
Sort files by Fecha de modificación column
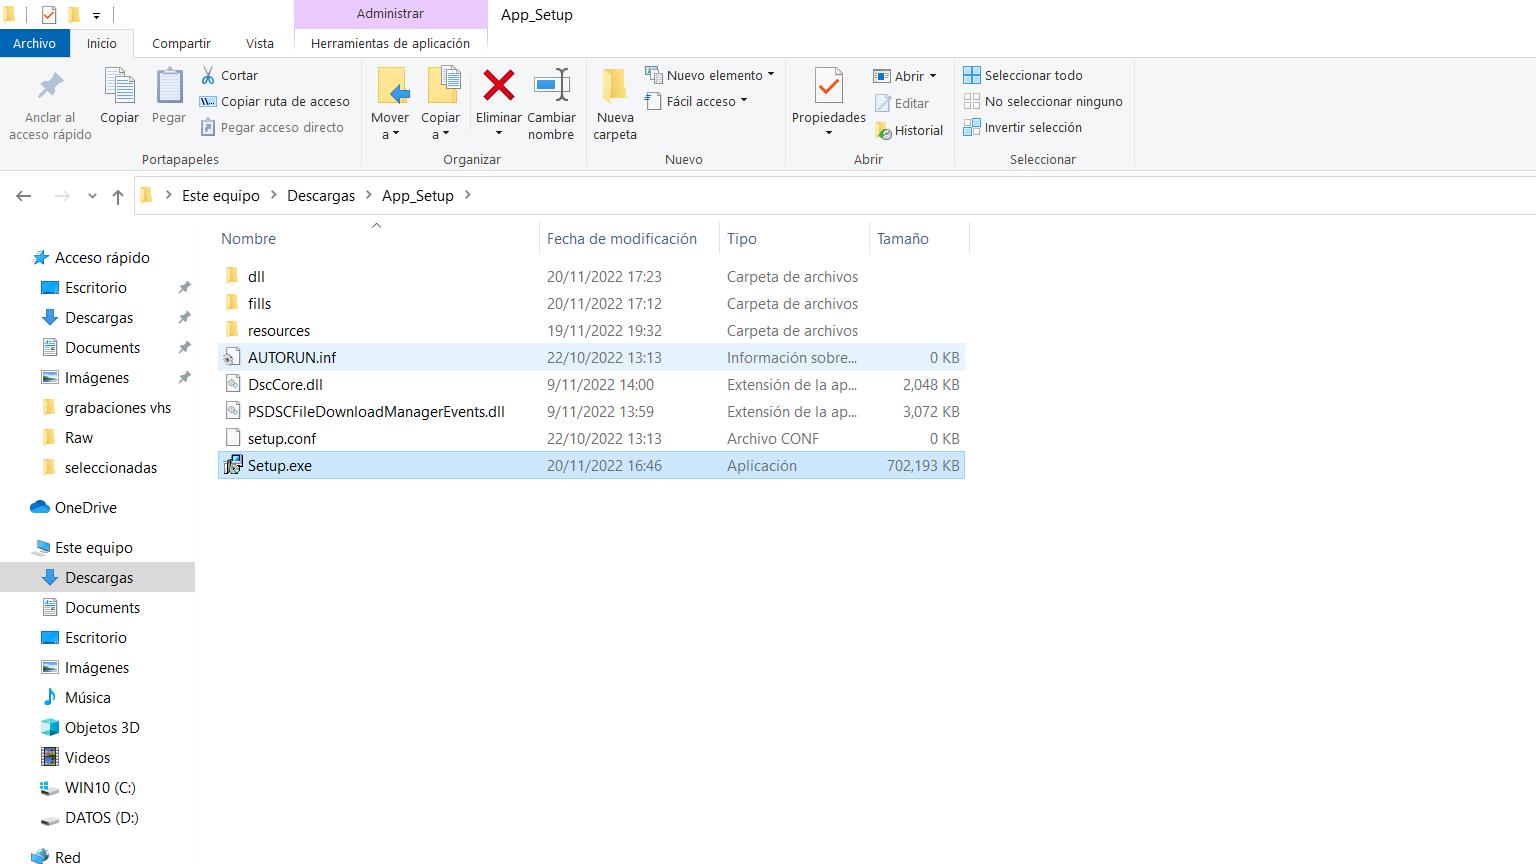point(621,238)
